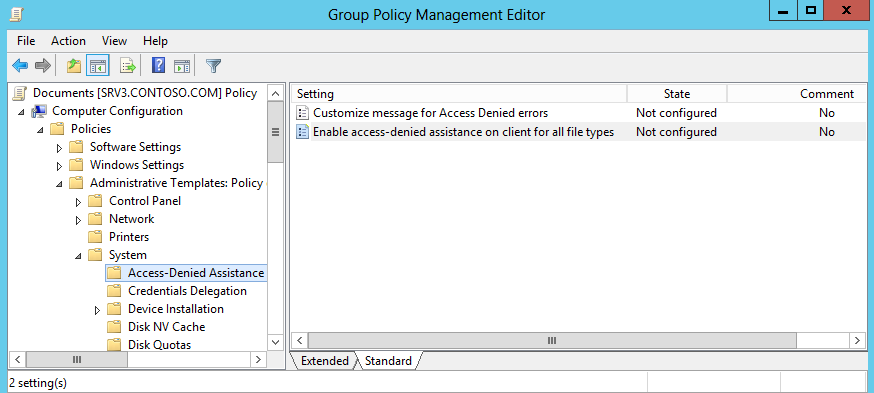Click the Back arrow toolbar icon

(20, 66)
